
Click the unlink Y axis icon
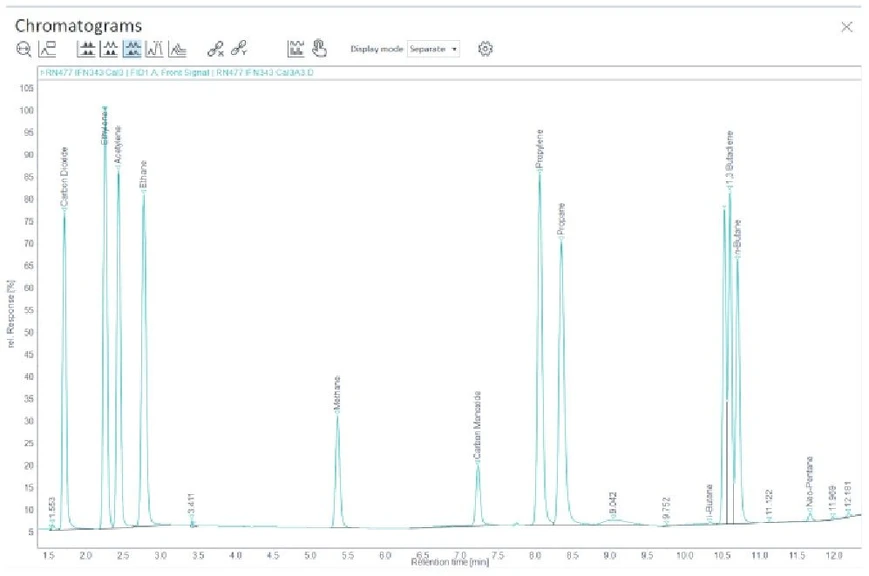[239, 49]
